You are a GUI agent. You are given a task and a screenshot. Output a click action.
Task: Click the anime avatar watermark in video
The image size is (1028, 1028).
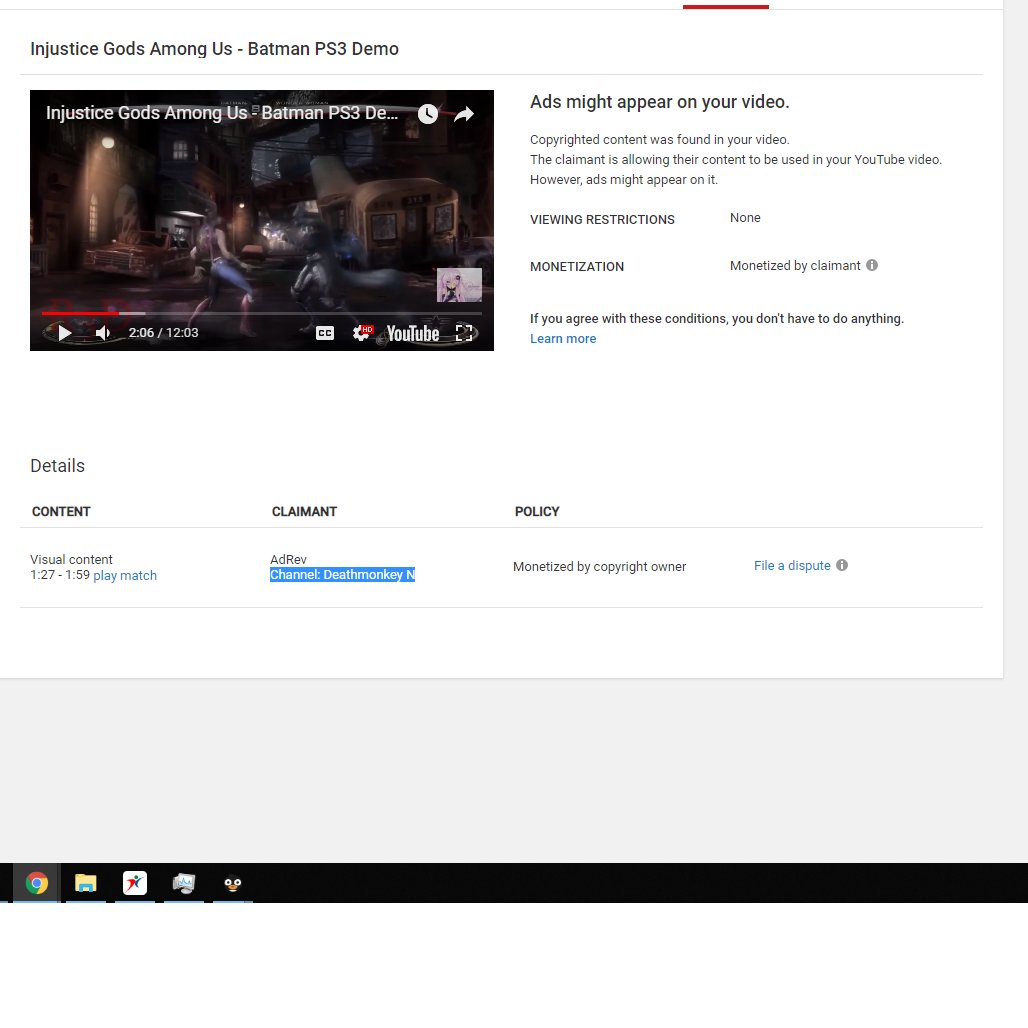tap(459, 285)
